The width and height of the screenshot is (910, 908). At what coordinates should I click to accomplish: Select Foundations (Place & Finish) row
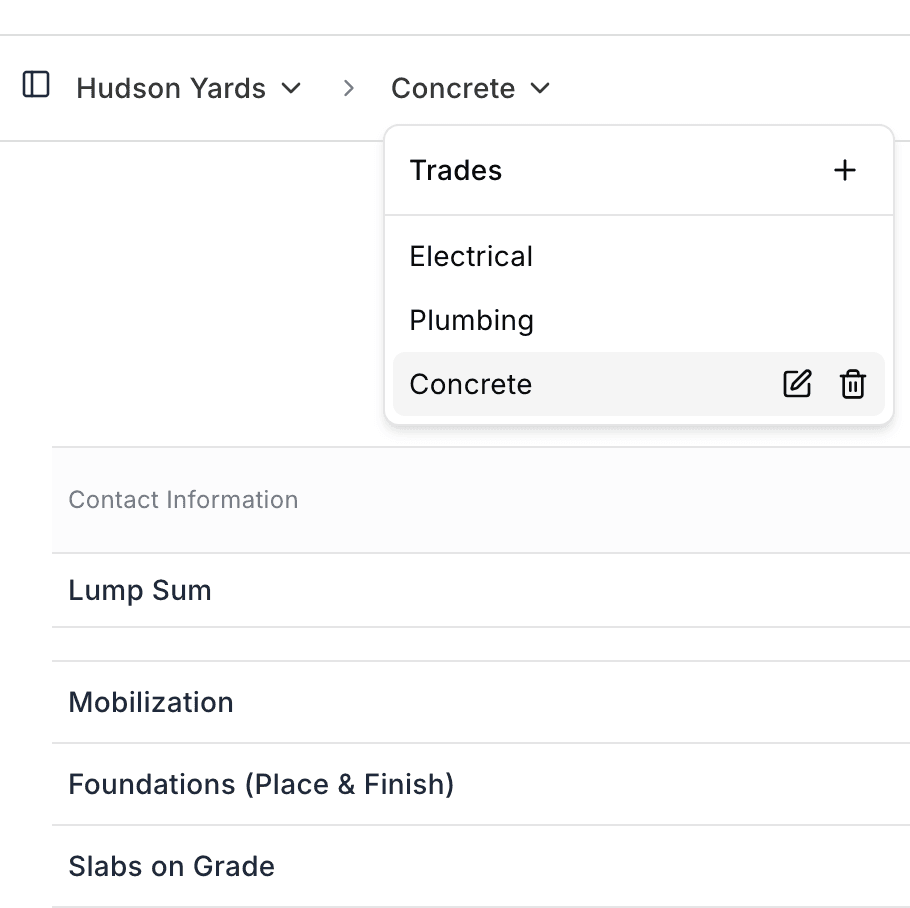pyautogui.click(x=261, y=784)
